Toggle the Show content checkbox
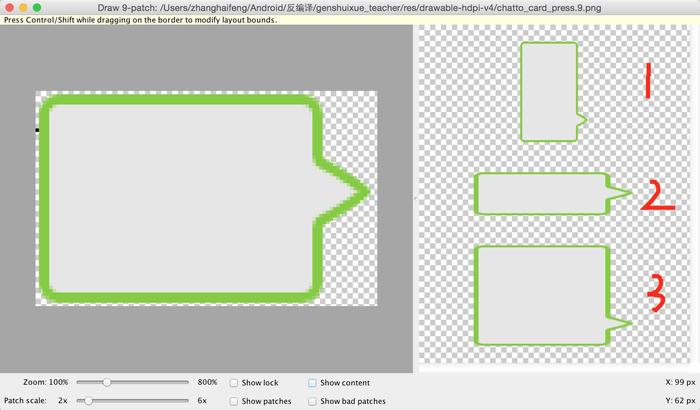 pyautogui.click(x=312, y=383)
